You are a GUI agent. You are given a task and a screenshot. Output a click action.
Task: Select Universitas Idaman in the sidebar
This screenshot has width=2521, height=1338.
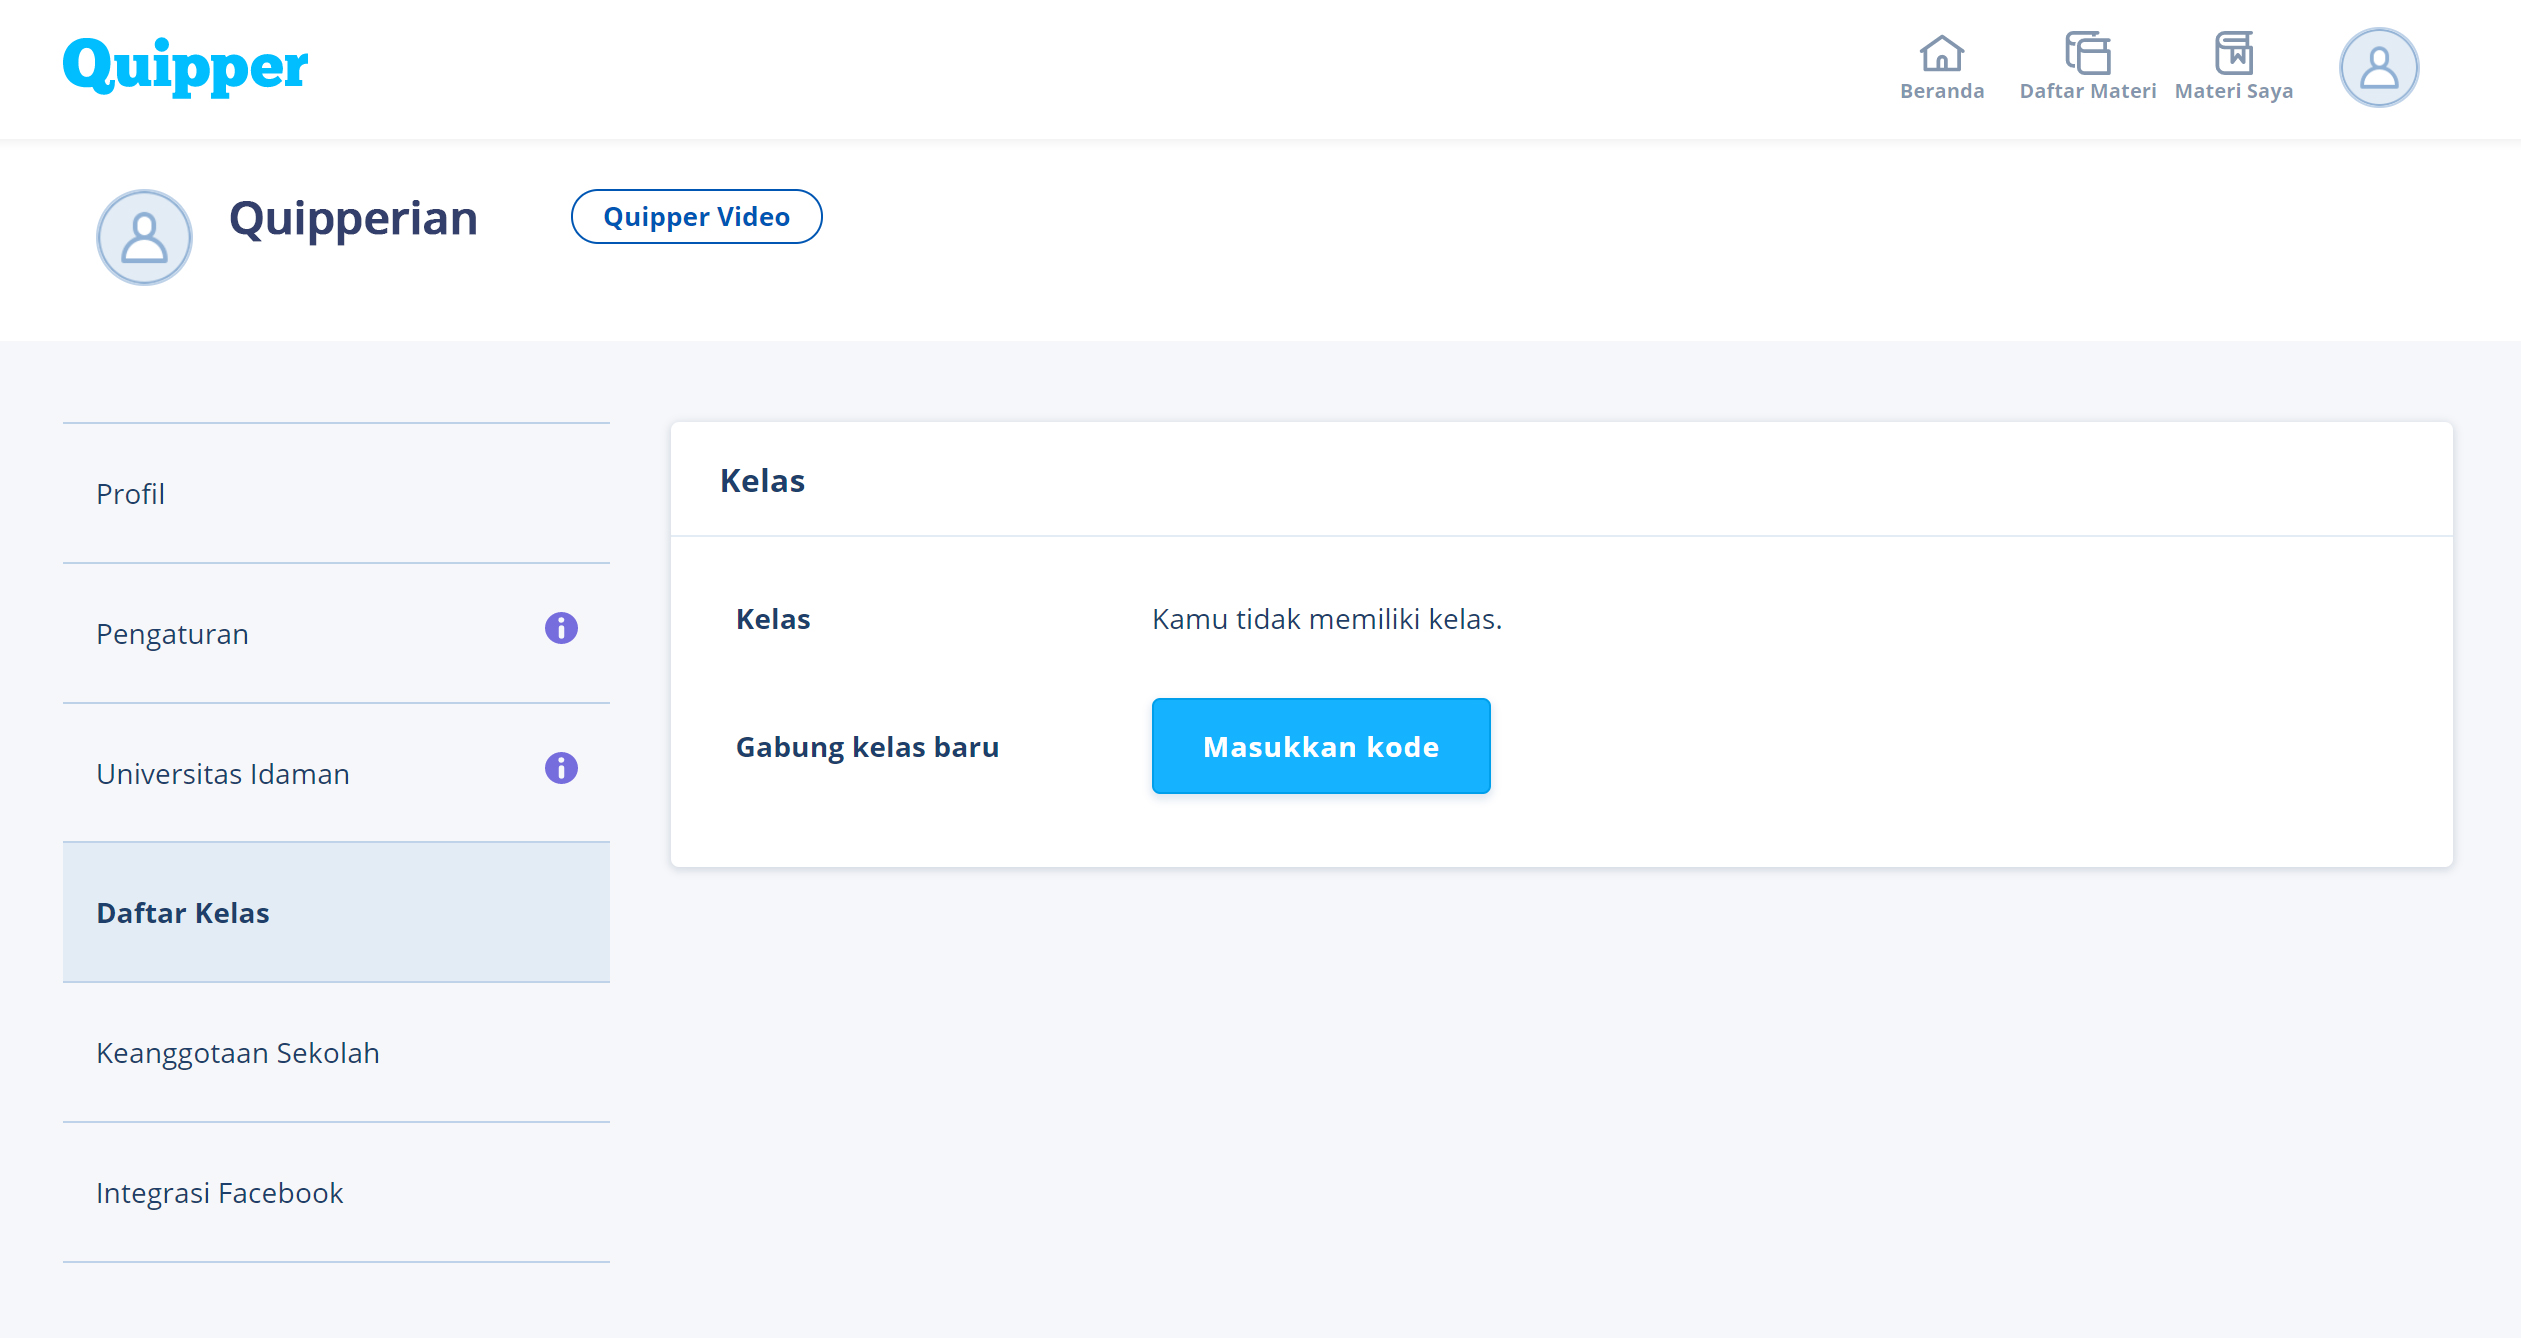tap(336, 773)
